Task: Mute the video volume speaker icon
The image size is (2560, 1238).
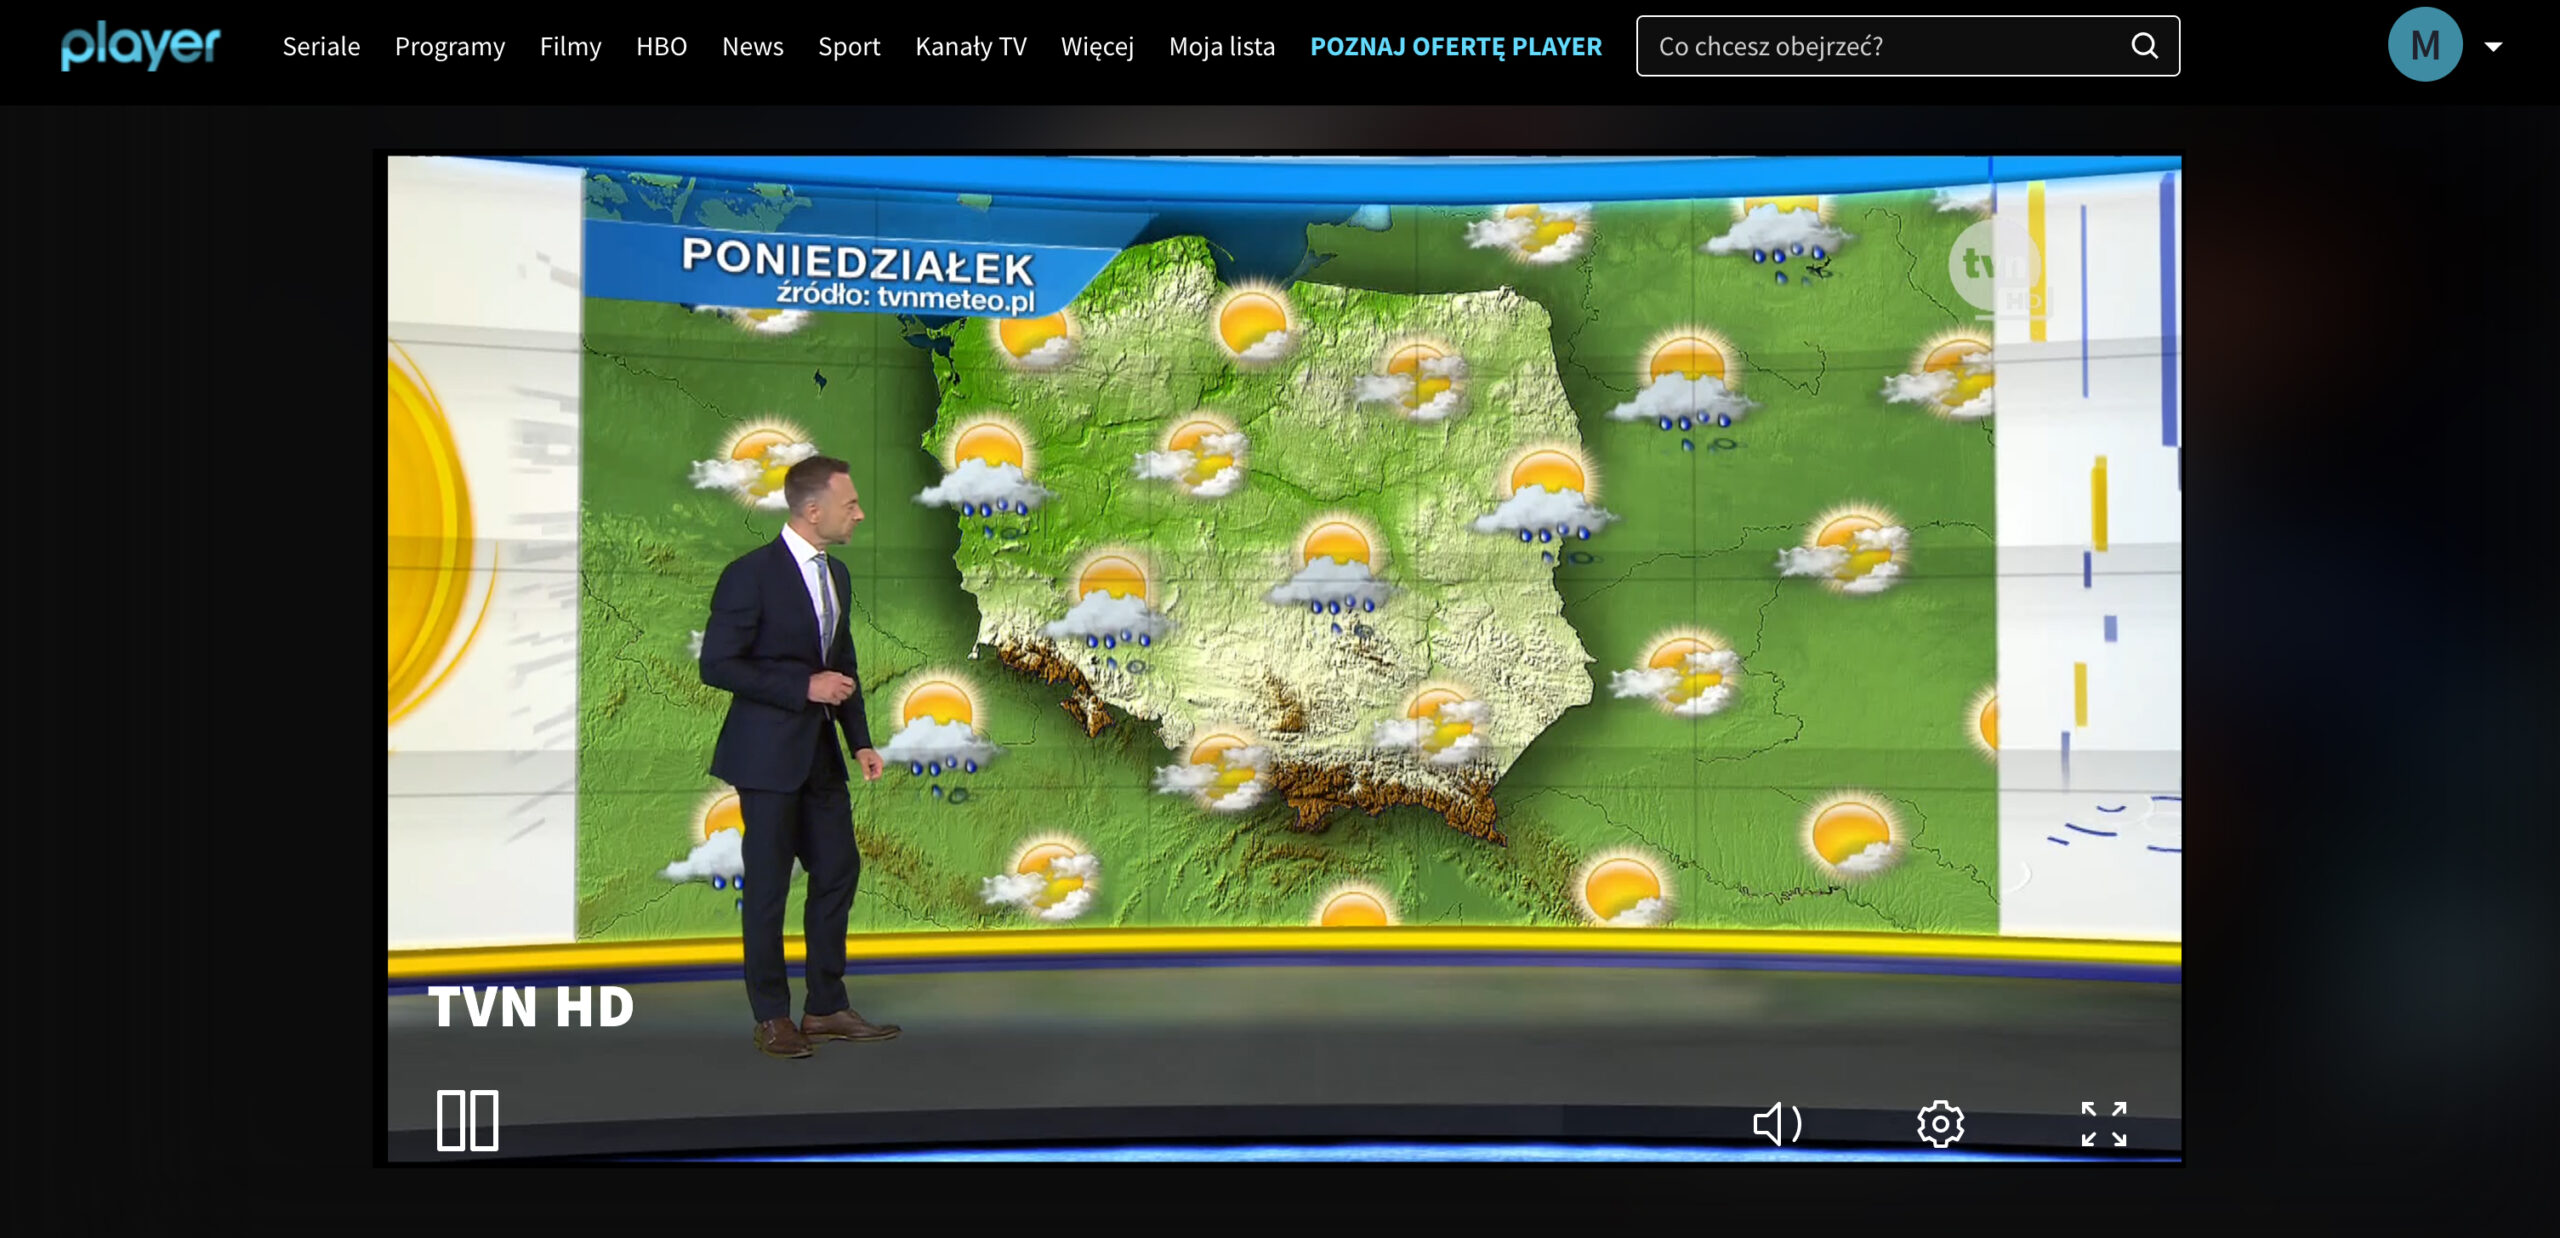Action: click(x=1776, y=1124)
